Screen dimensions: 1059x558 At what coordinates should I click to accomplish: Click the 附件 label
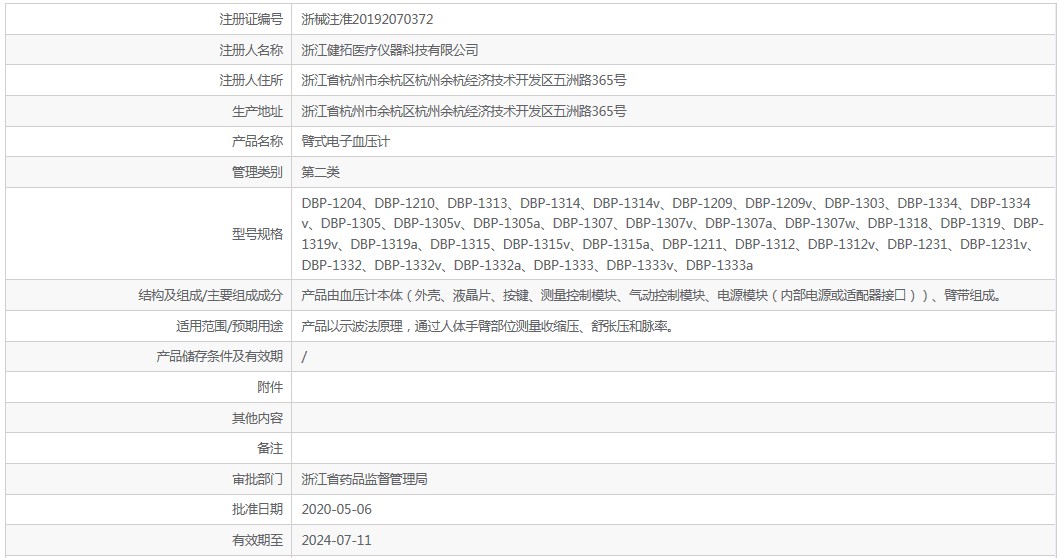pyautogui.click(x=270, y=387)
